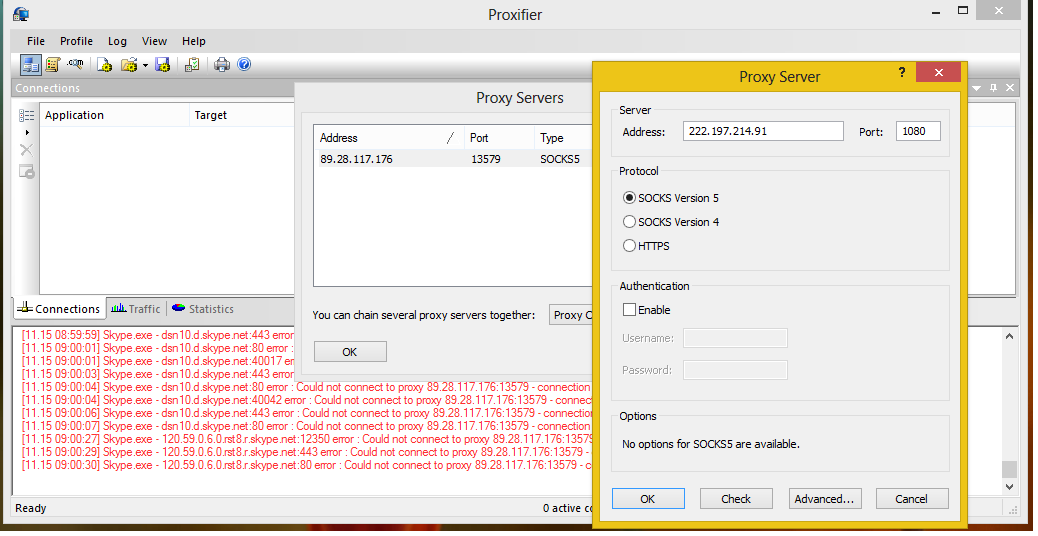Click the blue Help question-mark icon
The image size is (1038, 536).
click(x=244, y=65)
